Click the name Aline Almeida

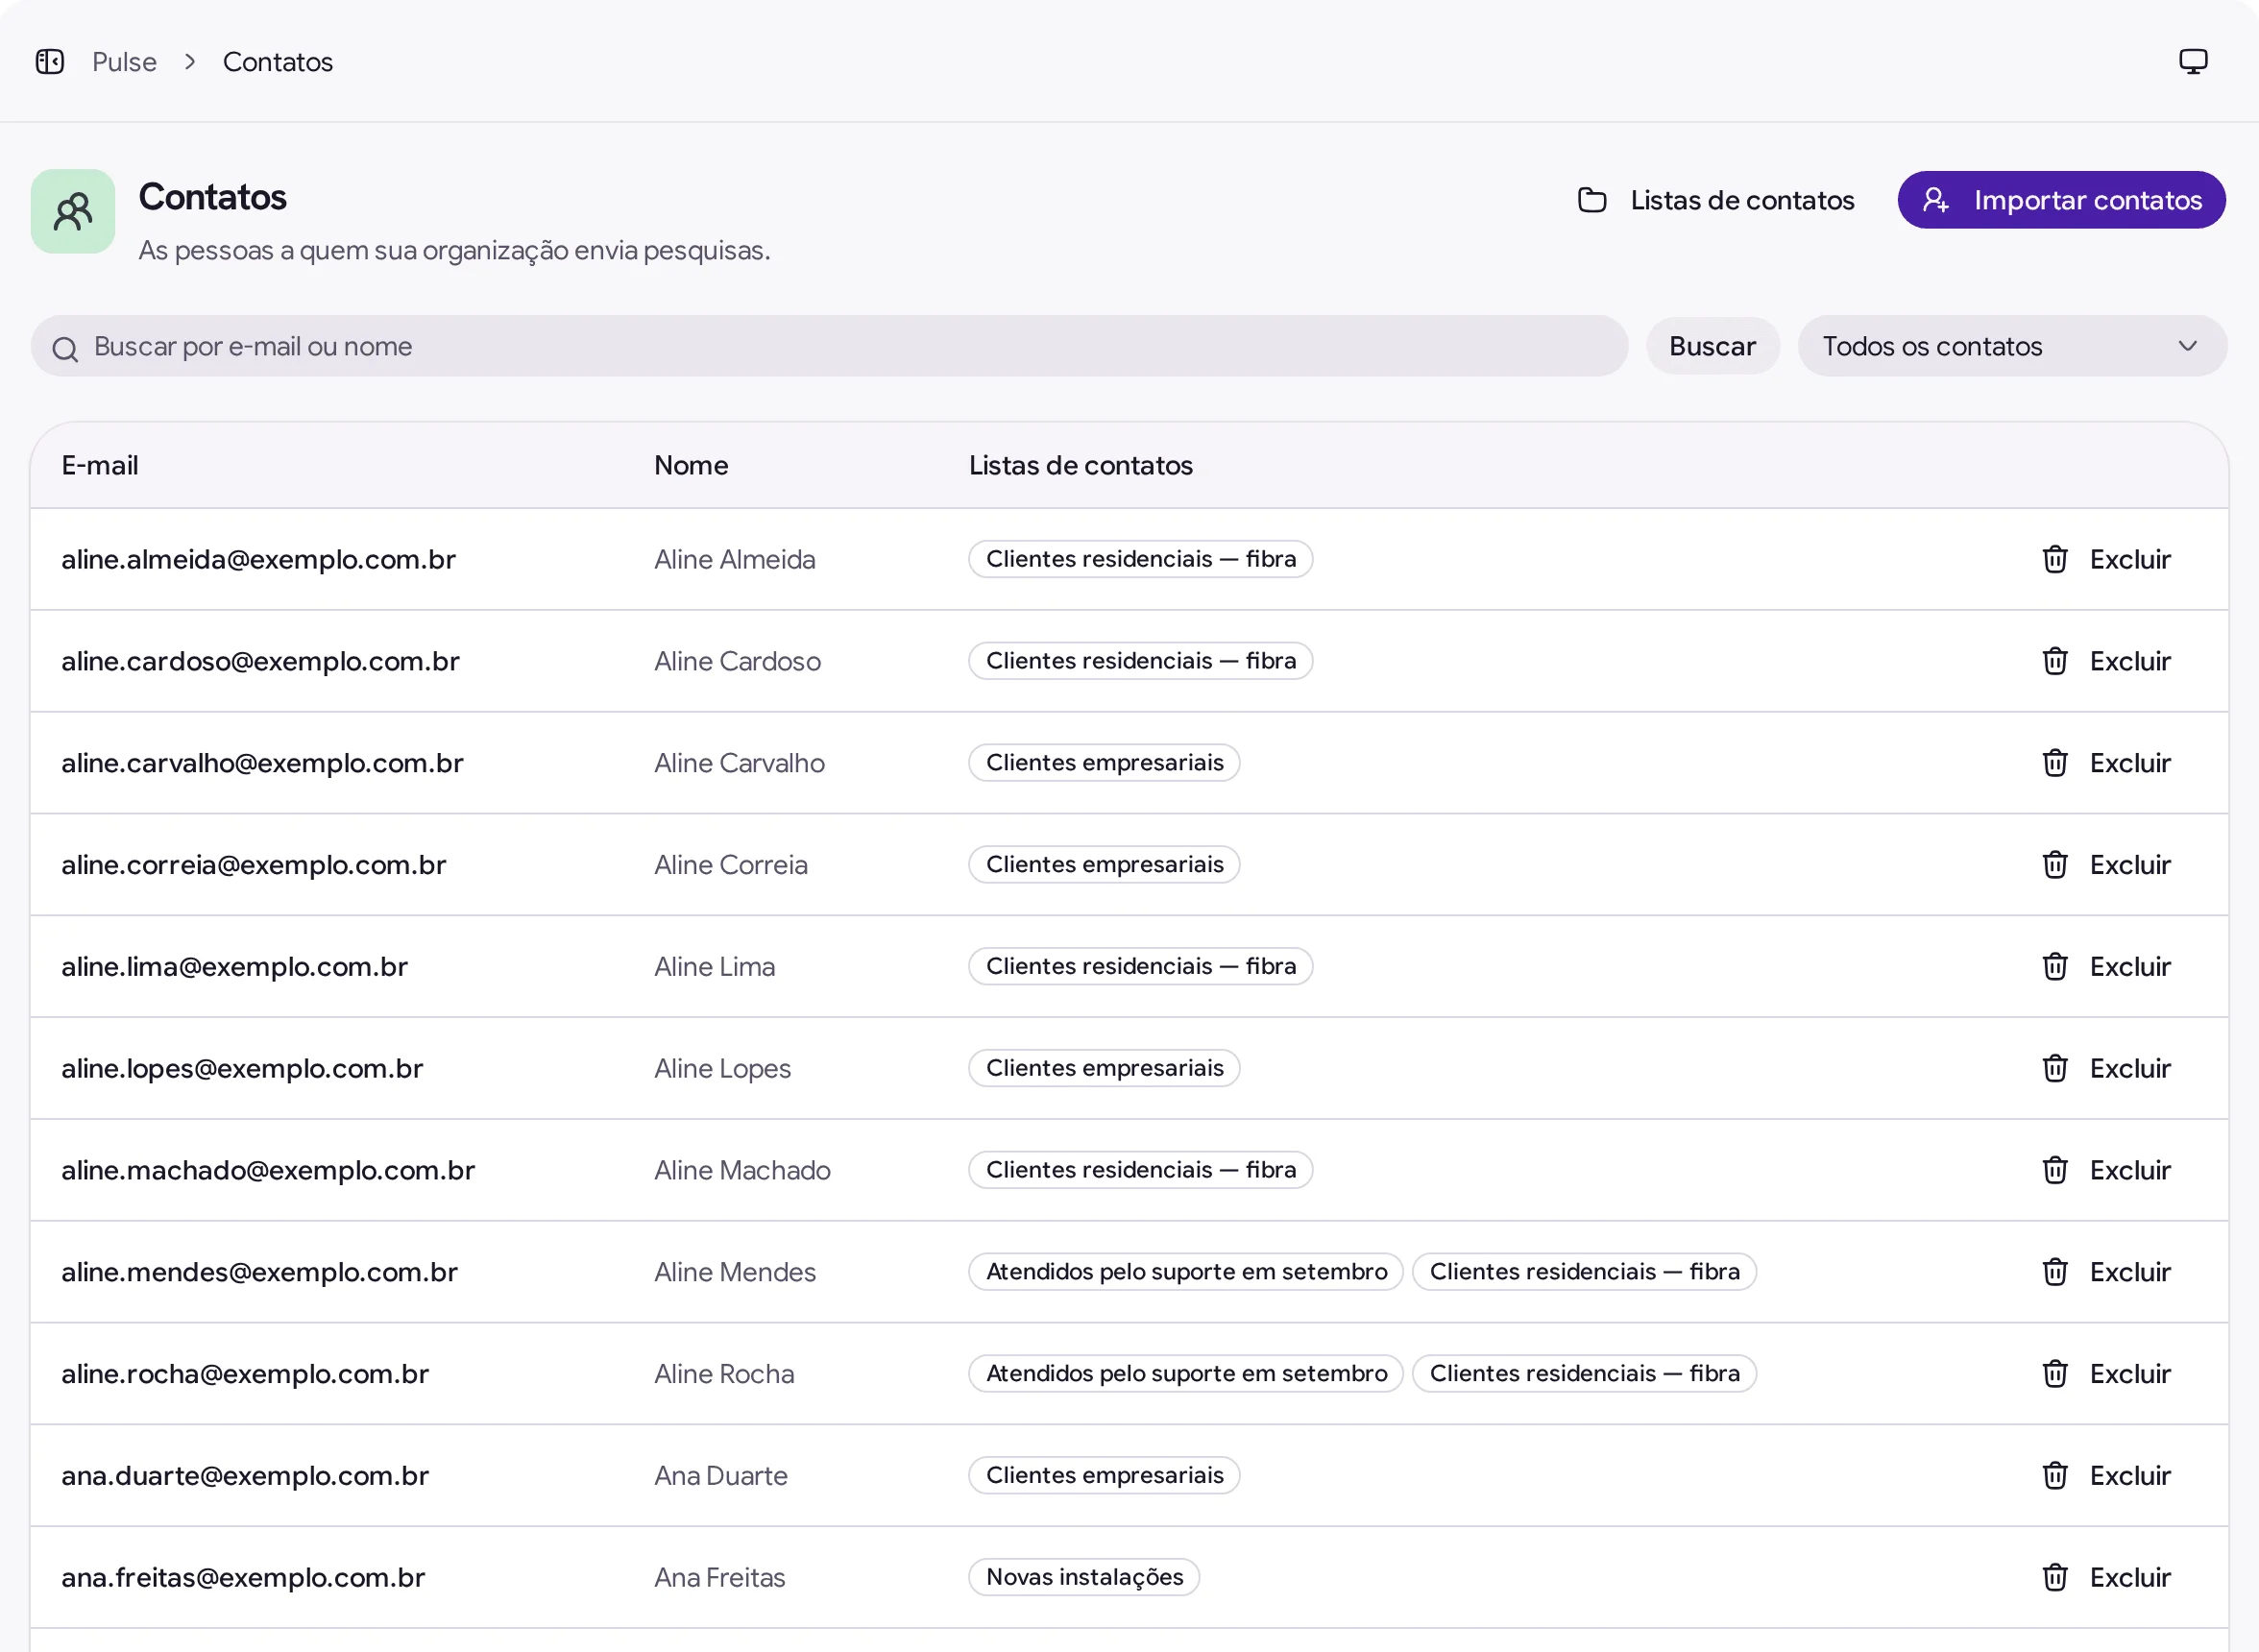735,559
